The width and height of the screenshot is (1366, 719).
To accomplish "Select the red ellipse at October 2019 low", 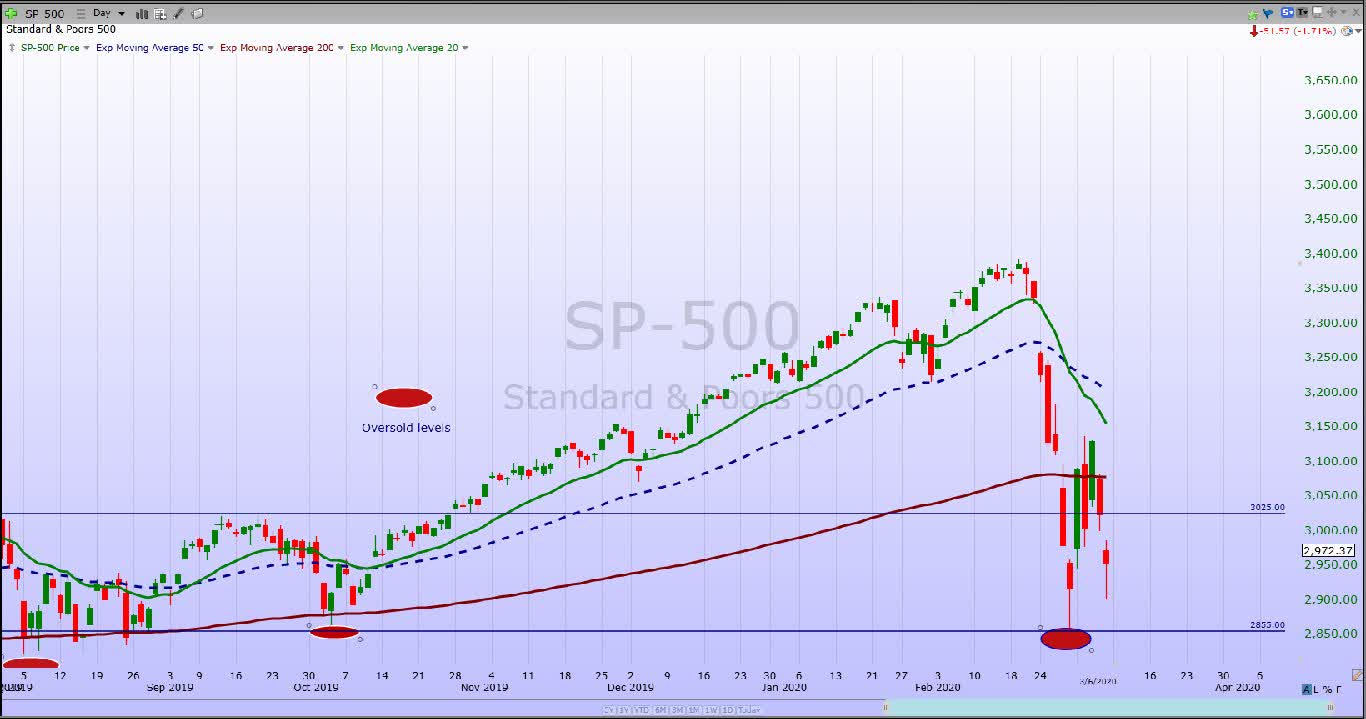I will click(334, 632).
